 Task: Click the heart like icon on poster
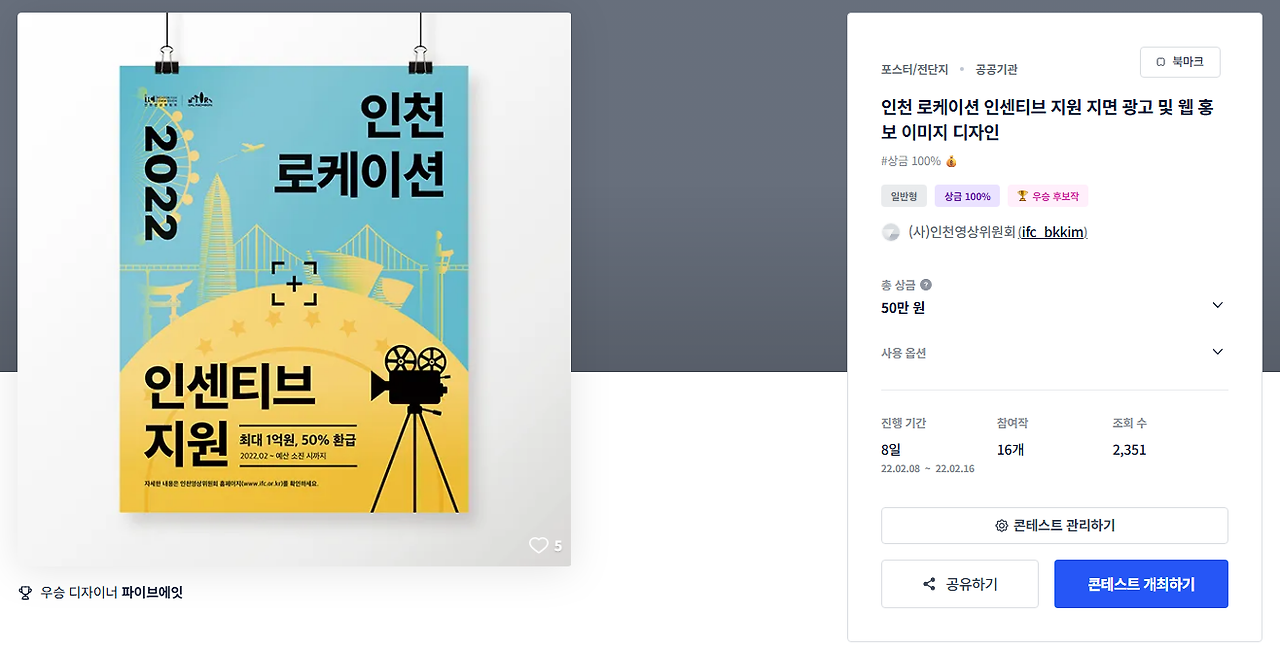(x=539, y=545)
